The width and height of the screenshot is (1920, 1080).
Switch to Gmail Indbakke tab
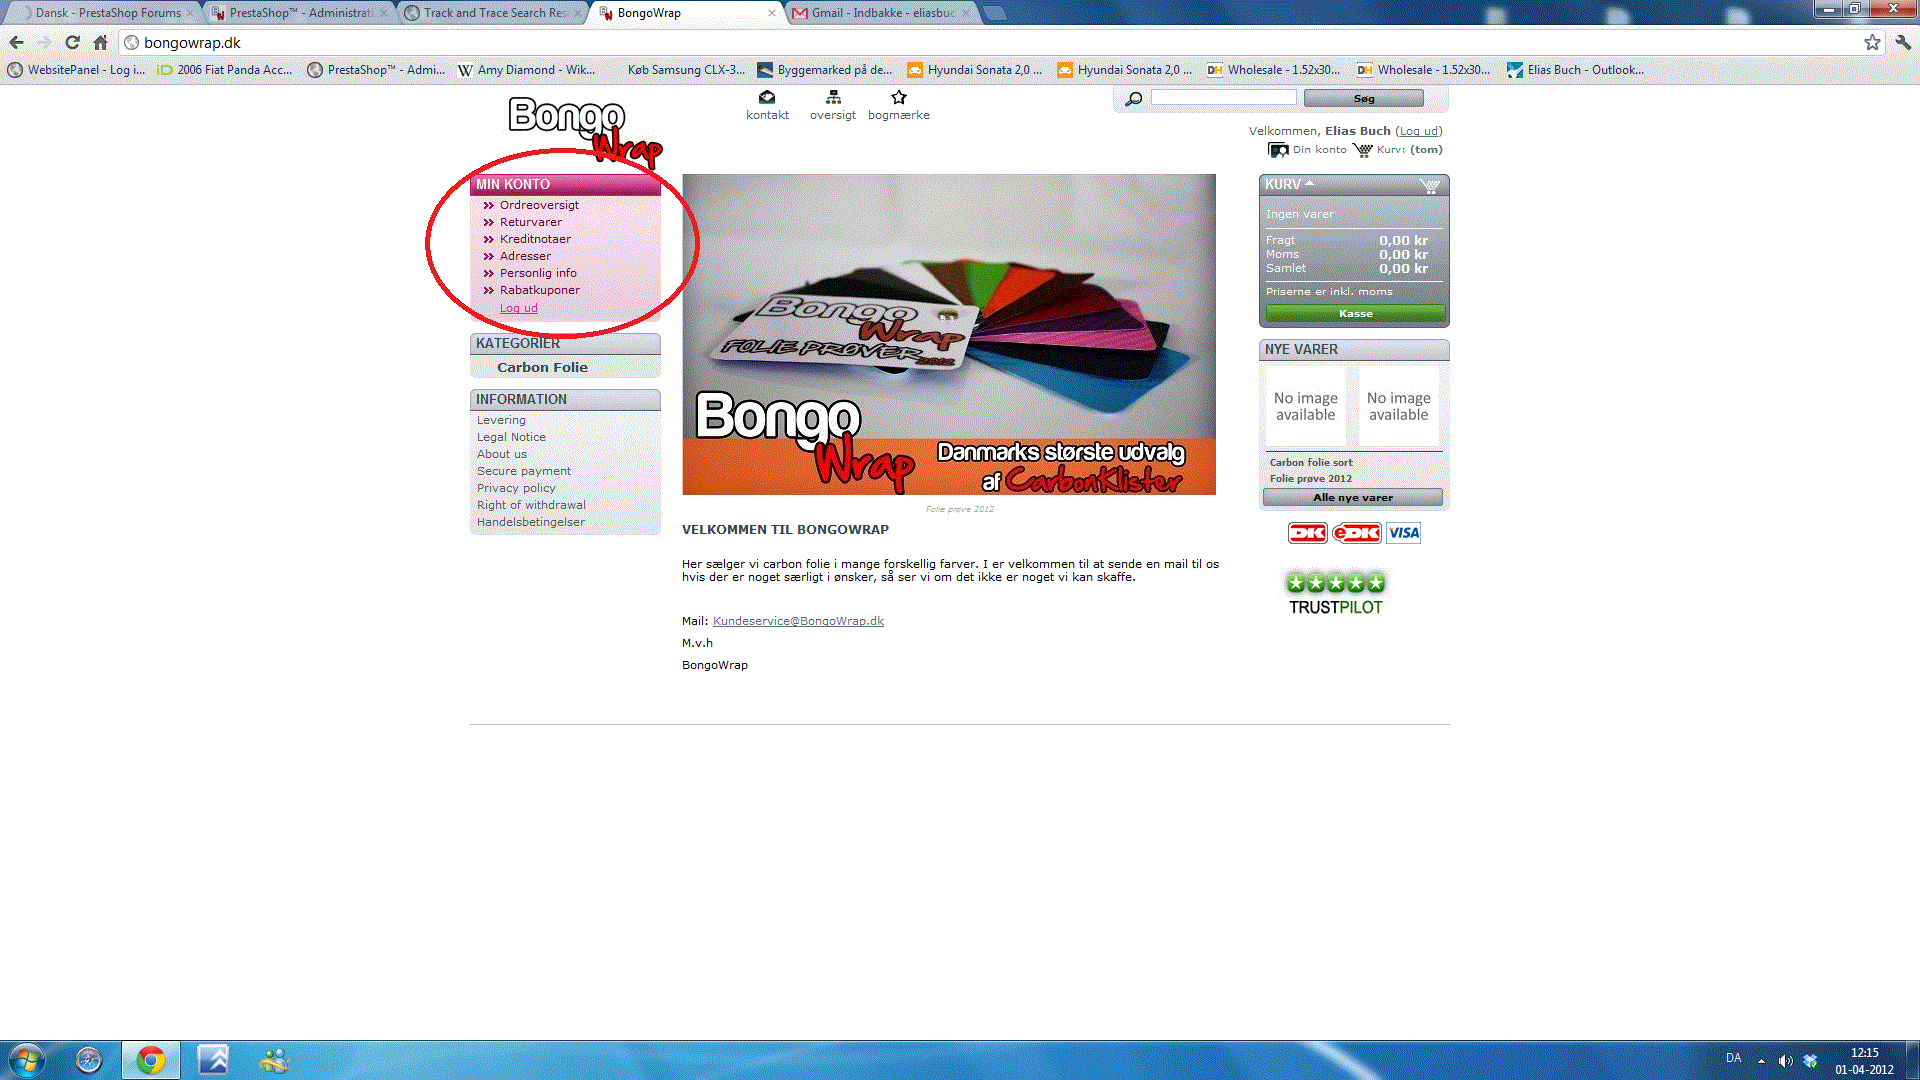882,13
